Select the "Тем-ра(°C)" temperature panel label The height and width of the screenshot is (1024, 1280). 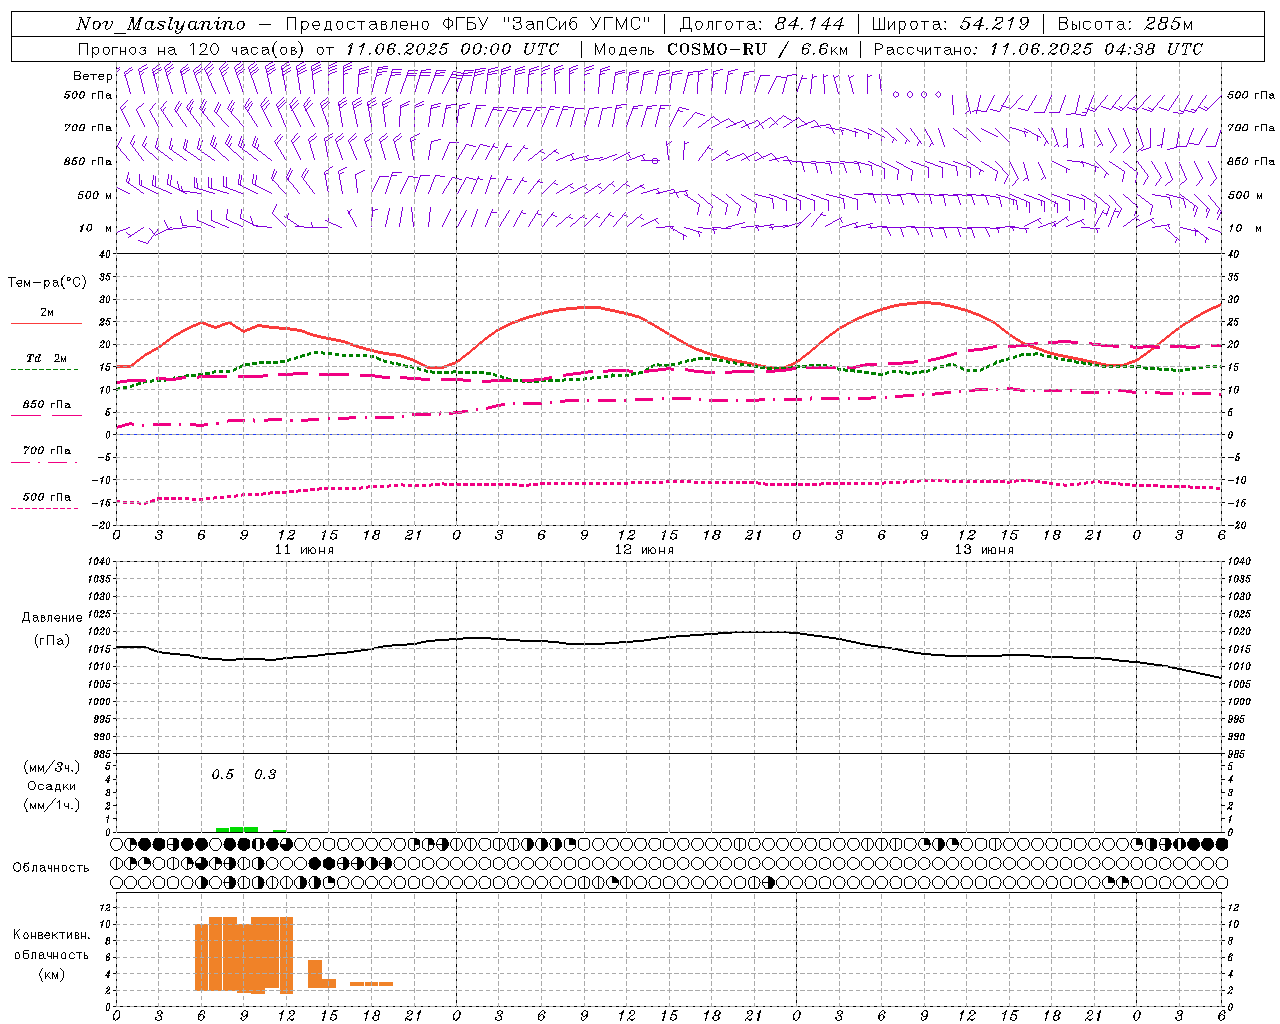point(47,283)
